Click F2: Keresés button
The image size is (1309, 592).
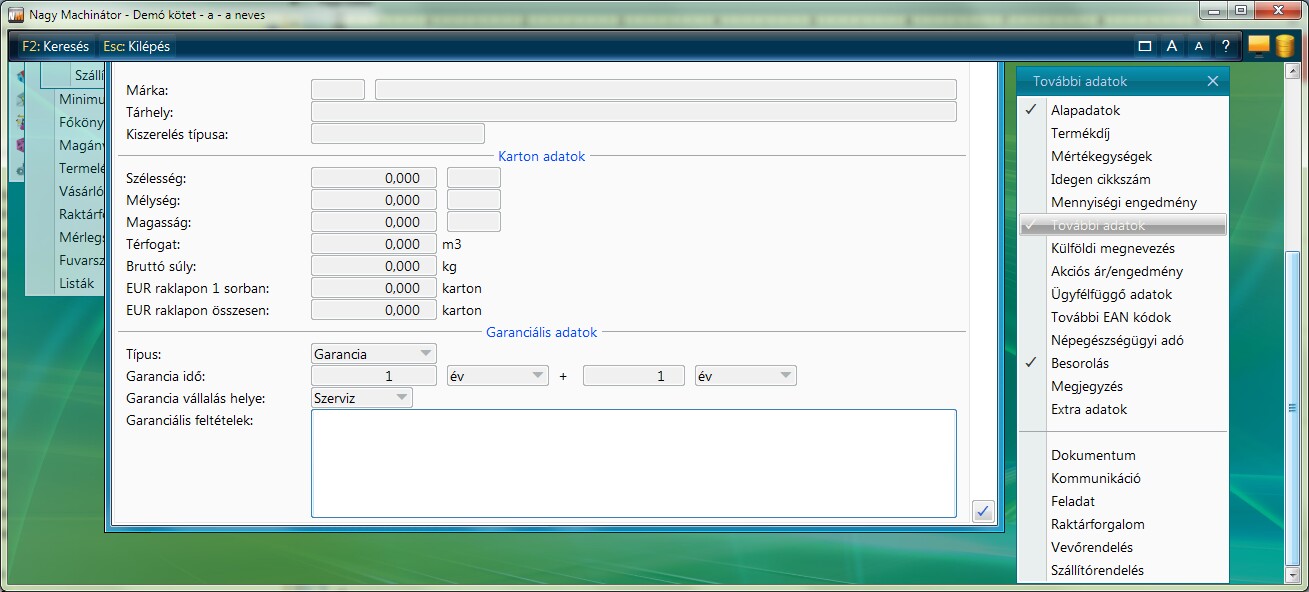tap(55, 46)
